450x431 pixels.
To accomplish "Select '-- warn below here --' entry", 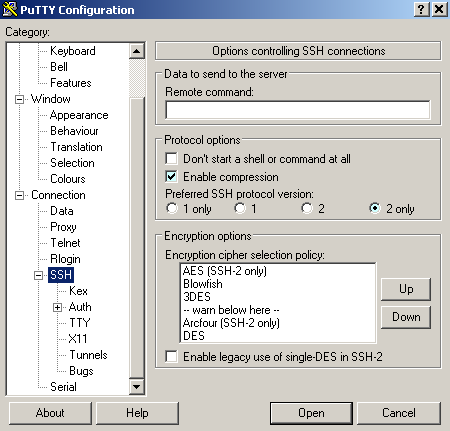I will click(x=231, y=310).
